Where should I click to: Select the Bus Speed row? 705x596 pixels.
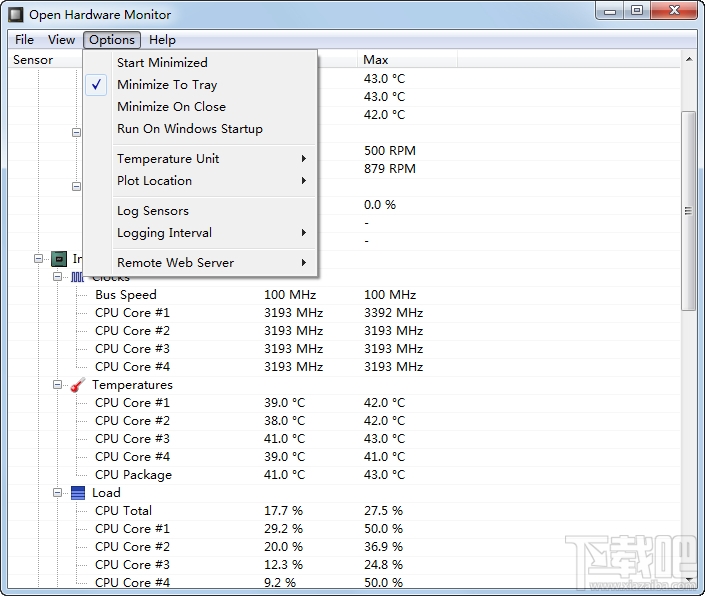point(344,295)
